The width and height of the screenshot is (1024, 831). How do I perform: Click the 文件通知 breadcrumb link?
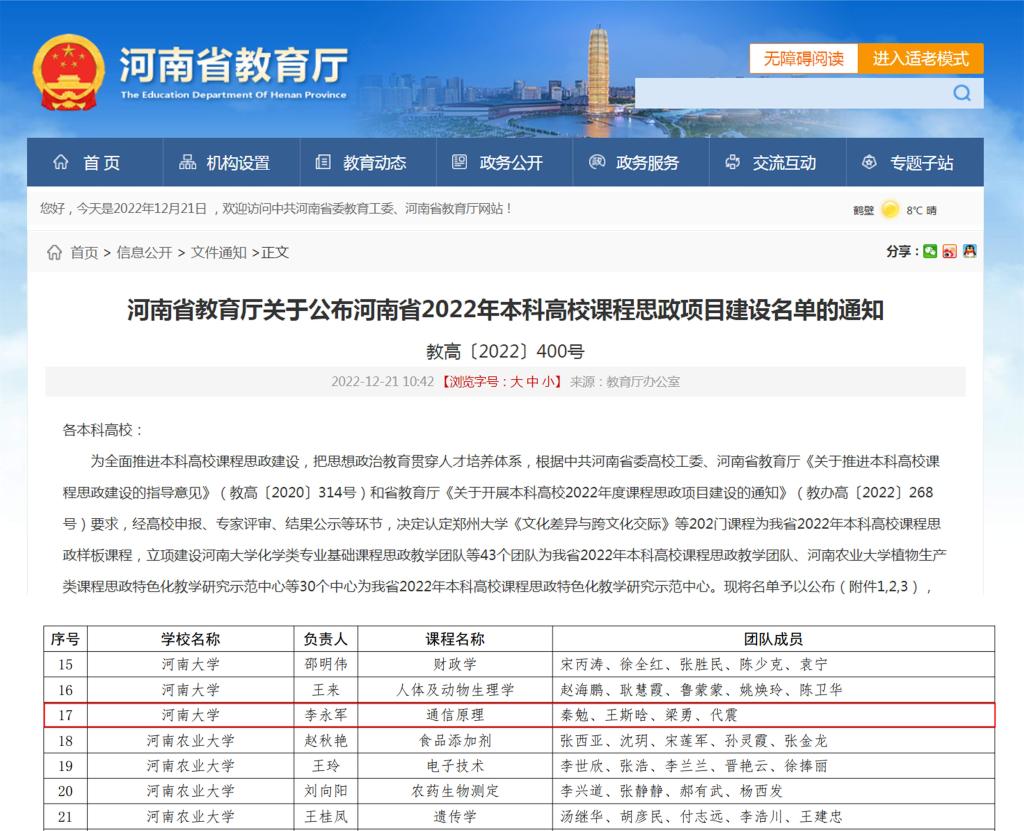(x=219, y=253)
